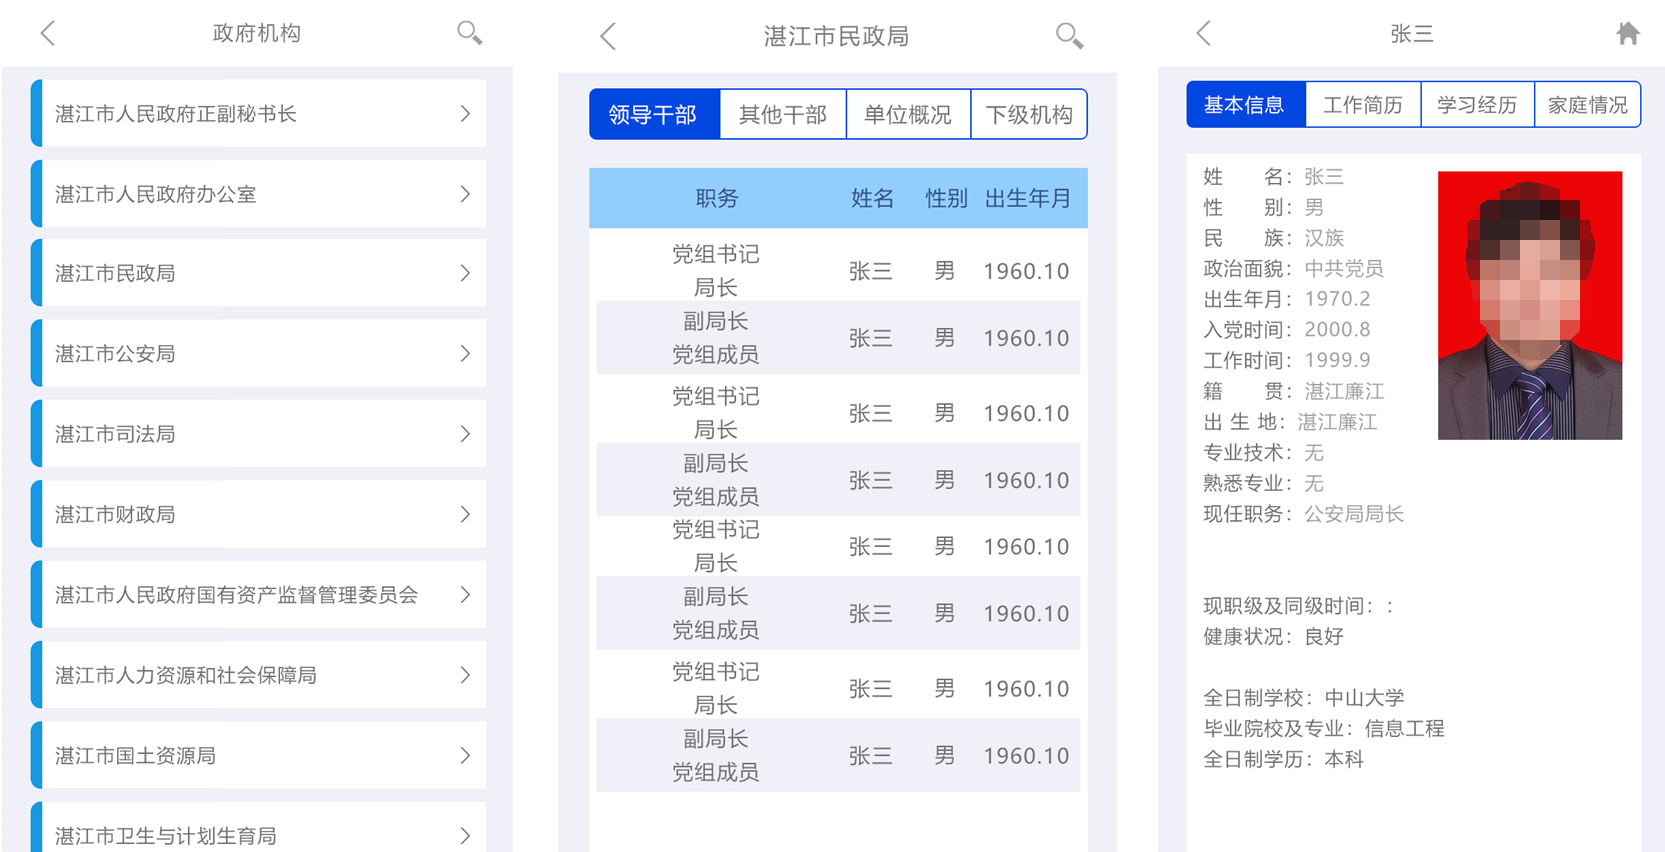Show 工作简历 tab for 张三
Image resolution: width=1665 pixels, height=852 pixels.
1362,105
